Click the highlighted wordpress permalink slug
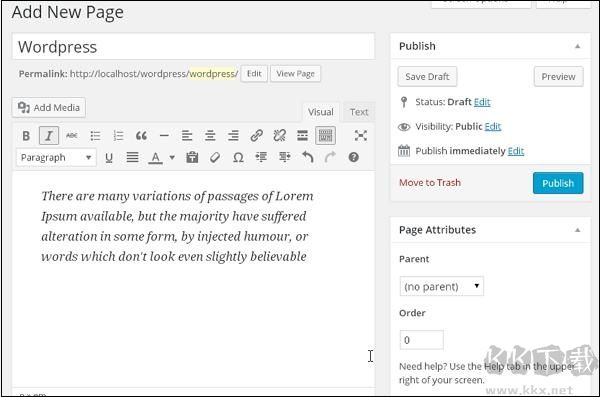Viewport: 600px width, 397px height. [212, 74]
